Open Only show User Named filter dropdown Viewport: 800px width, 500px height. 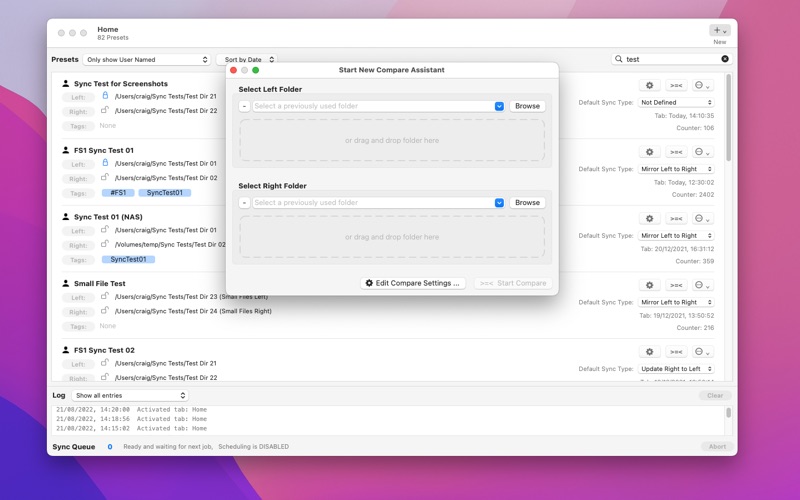[x=147, y=60]
